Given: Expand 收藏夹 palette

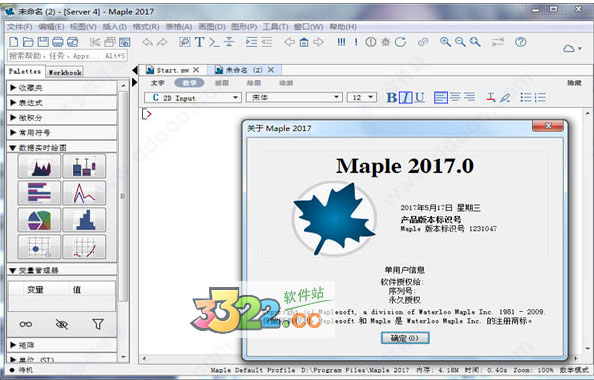Looking at the screenshot, I should 62,88.
